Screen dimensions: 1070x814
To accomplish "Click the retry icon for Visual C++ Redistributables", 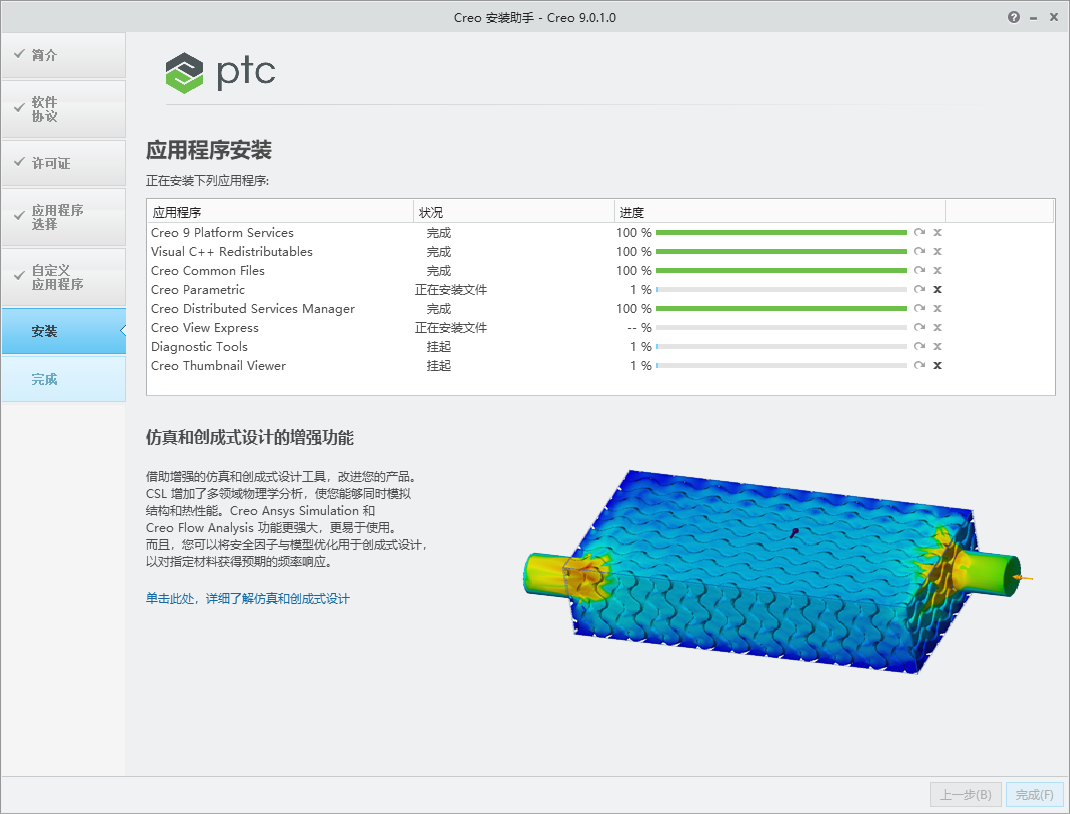I will click(919, 251).
